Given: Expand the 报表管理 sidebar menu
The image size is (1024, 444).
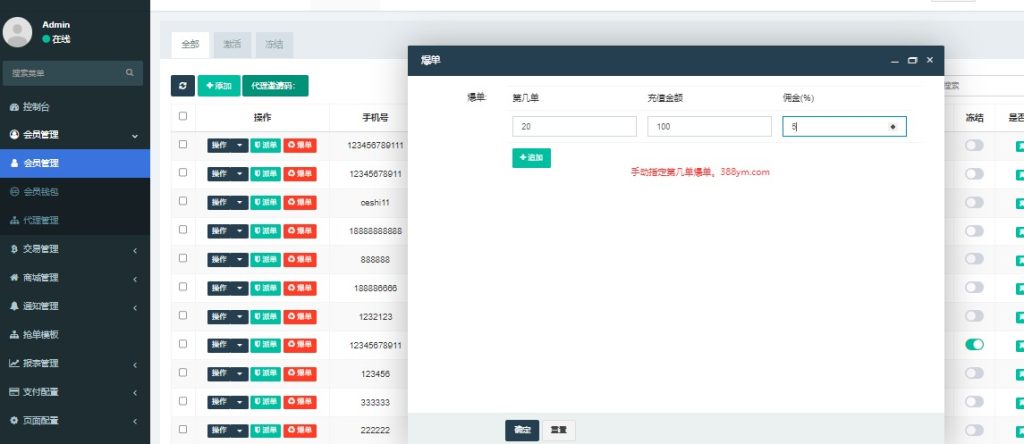Looking at the screenshot, I should (75, 363).
